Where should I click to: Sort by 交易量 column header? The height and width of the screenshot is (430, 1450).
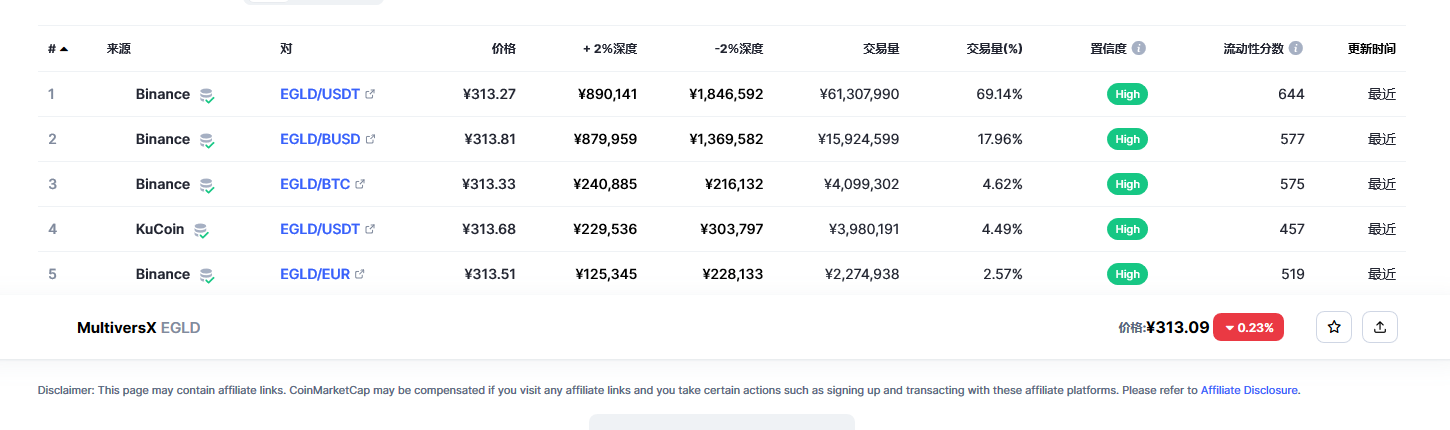tap(881, 48)
